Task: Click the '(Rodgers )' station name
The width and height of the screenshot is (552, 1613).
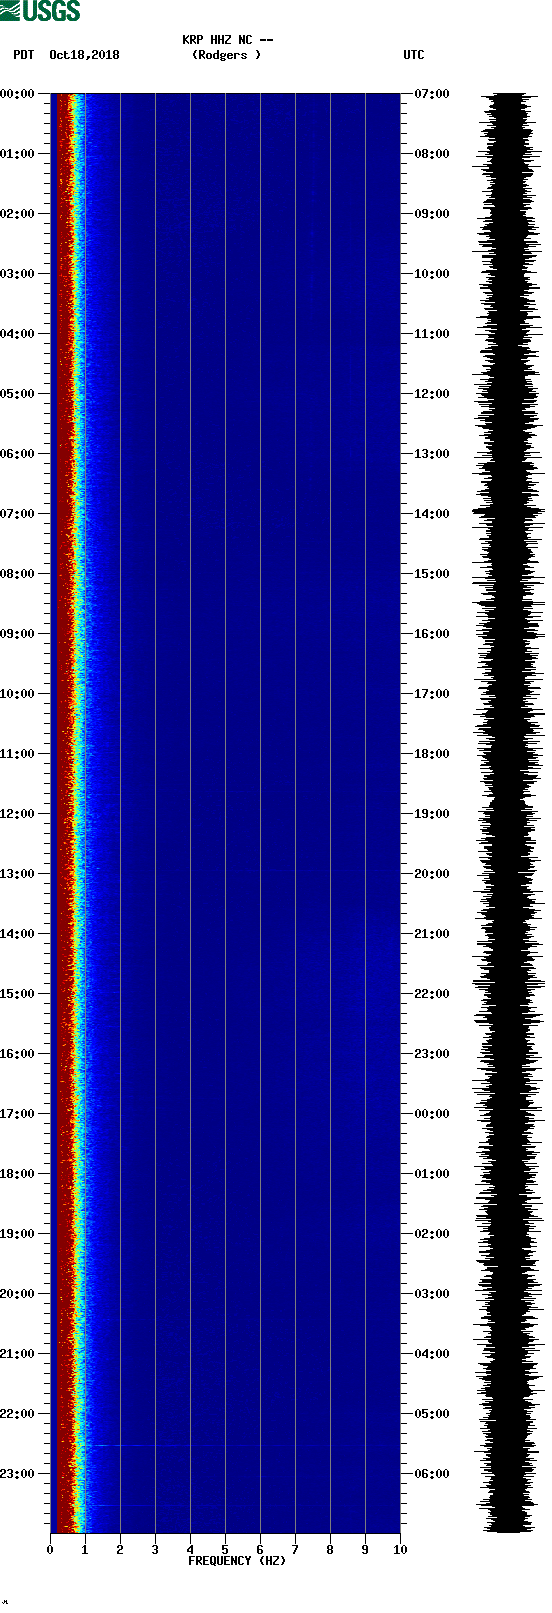Action: click(x=227, y=55)
